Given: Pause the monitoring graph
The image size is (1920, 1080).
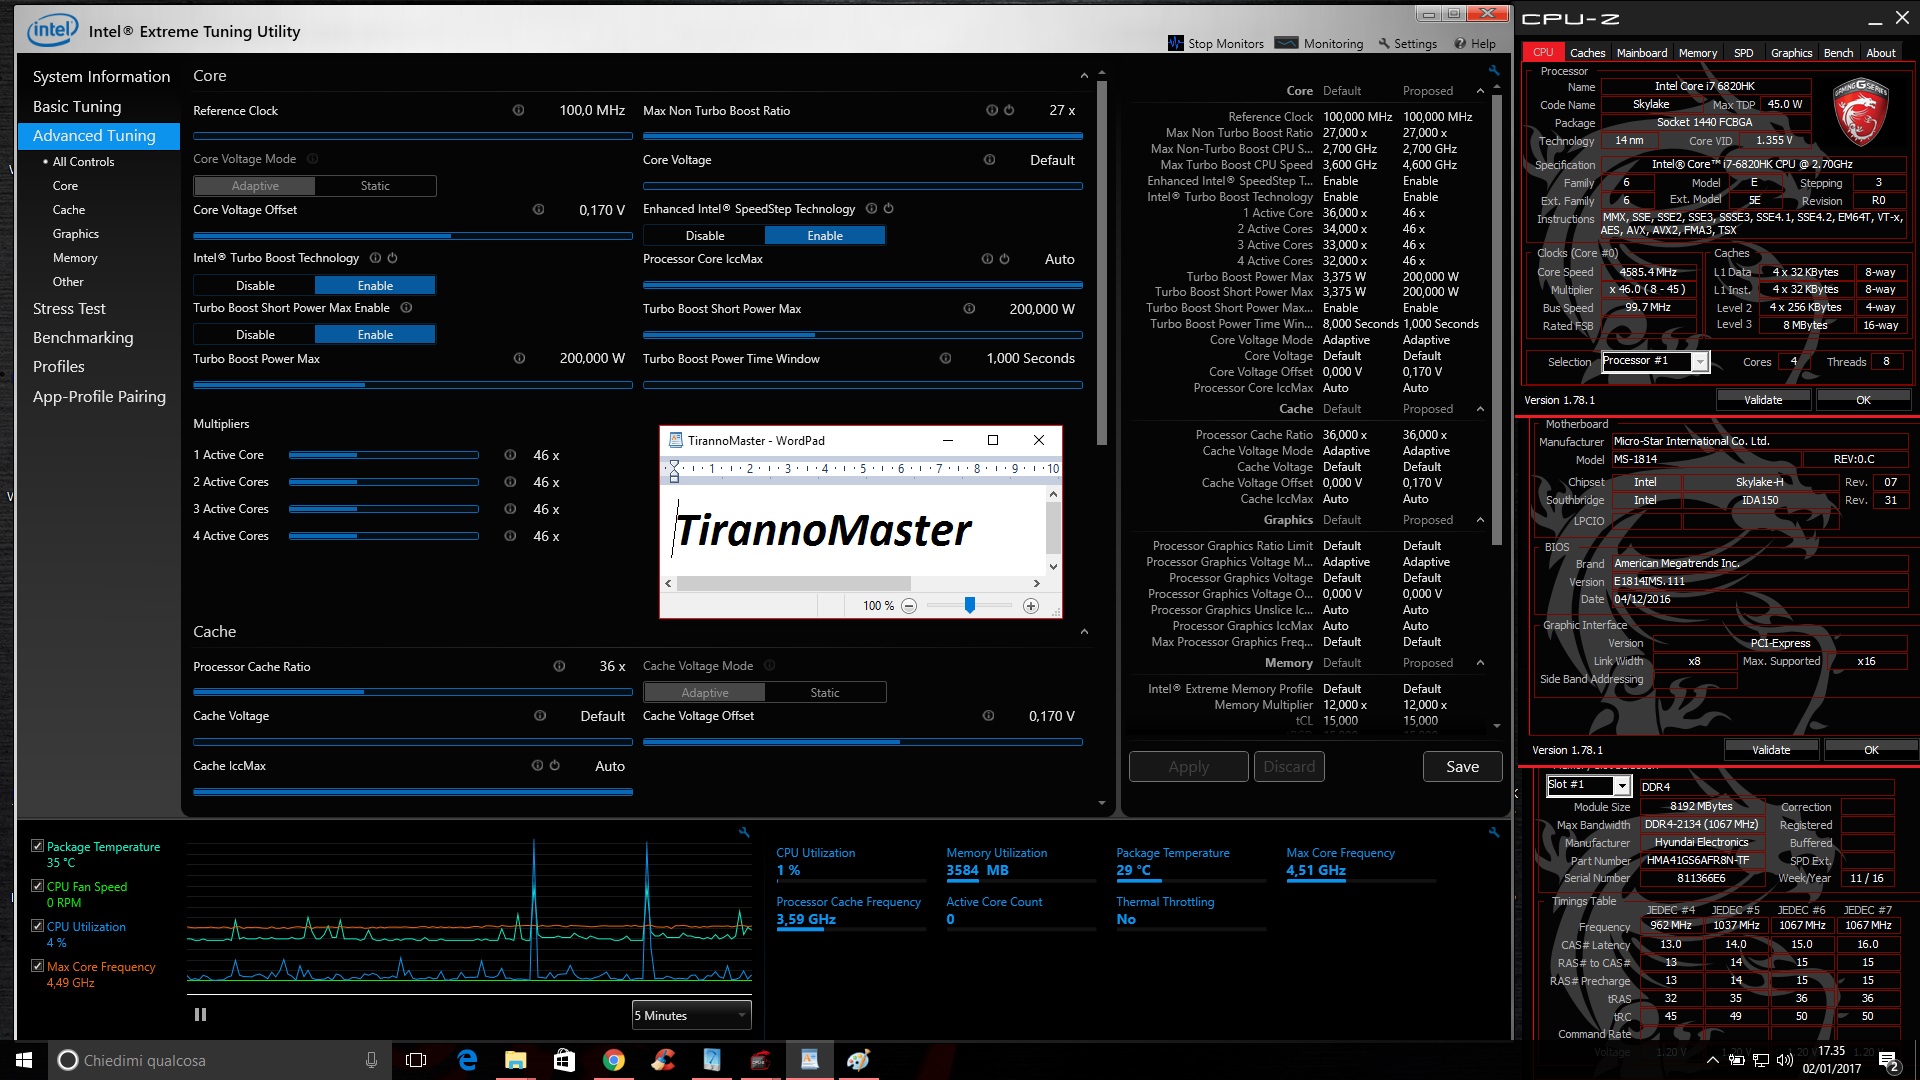Looking at the screenshot, I should [x=200, y=1014].
